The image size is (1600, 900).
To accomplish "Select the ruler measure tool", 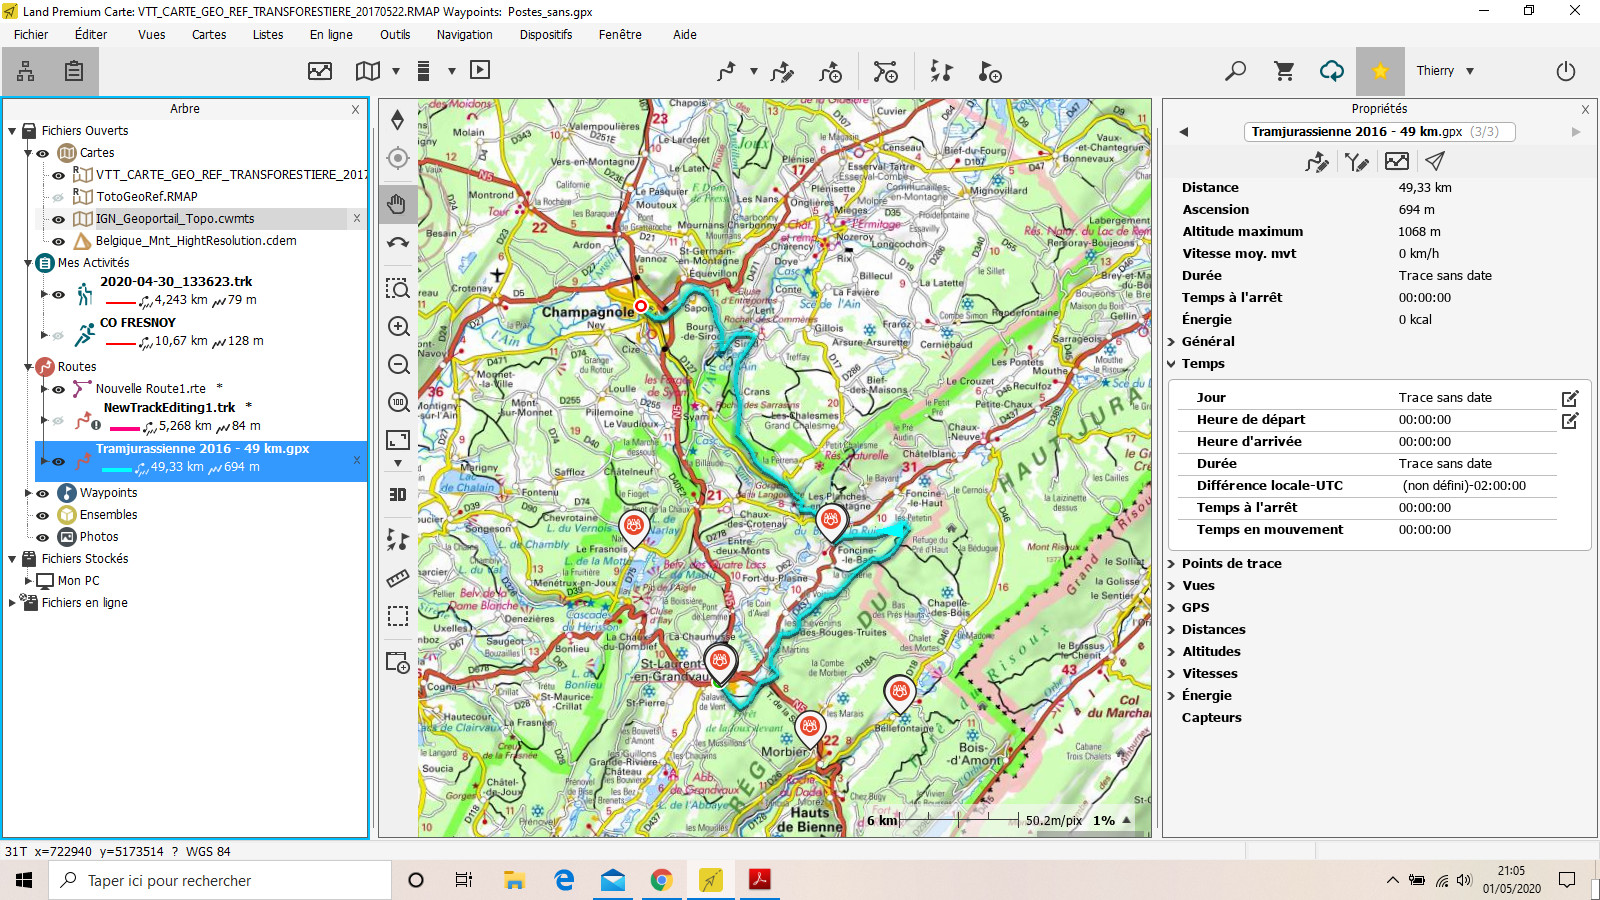I will pyautogui.click(x=398, y=578).
